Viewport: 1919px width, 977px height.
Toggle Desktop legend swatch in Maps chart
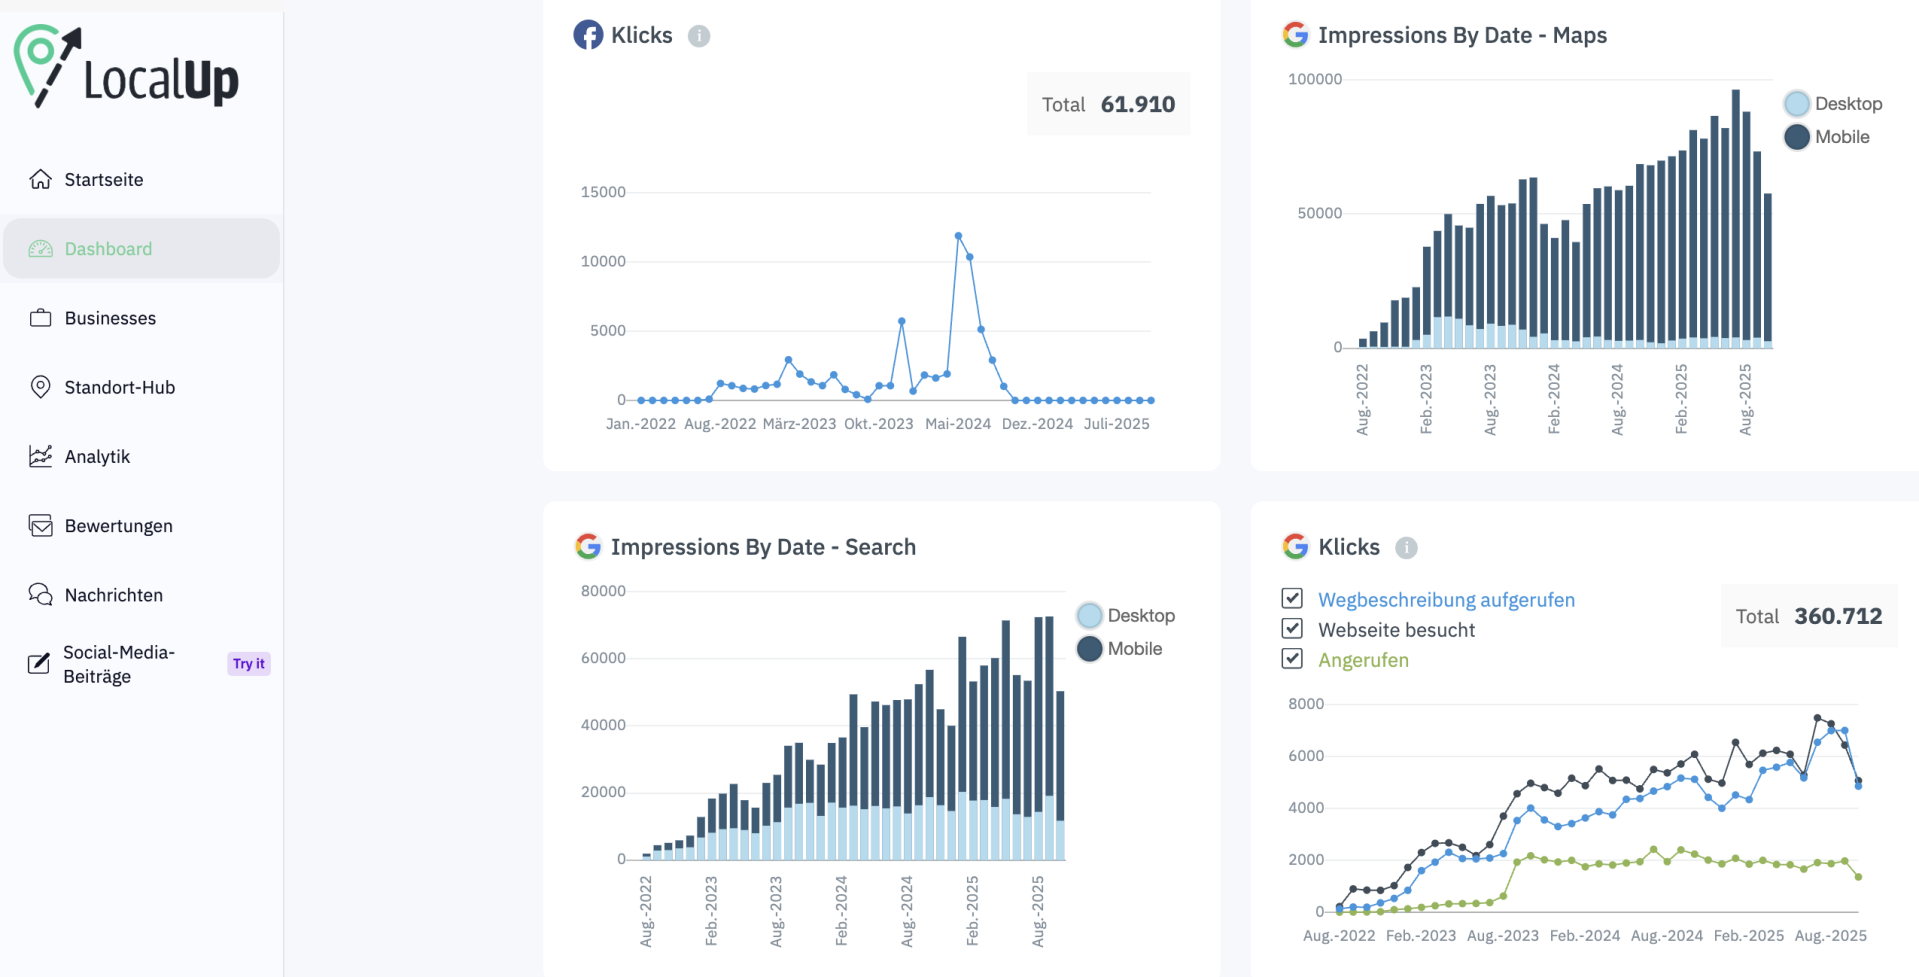pyautogui.click(x=1796, y=104)
